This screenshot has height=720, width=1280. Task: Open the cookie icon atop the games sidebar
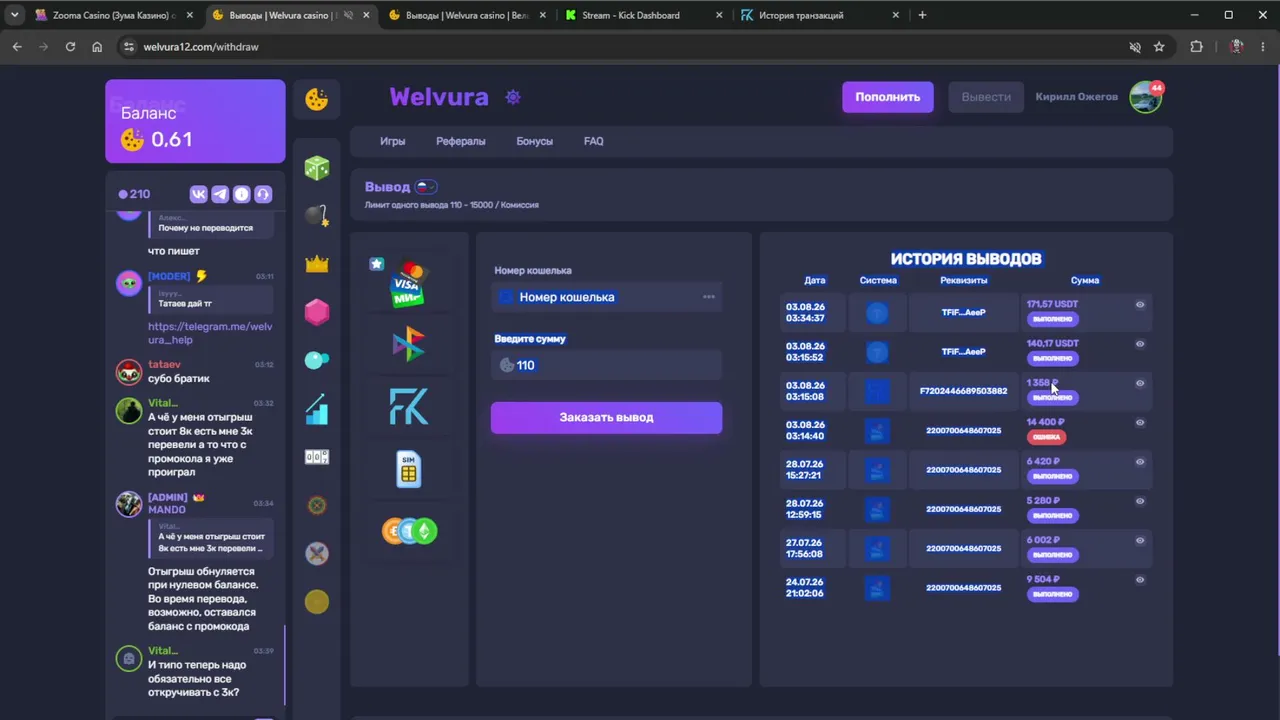coord(317,99)
